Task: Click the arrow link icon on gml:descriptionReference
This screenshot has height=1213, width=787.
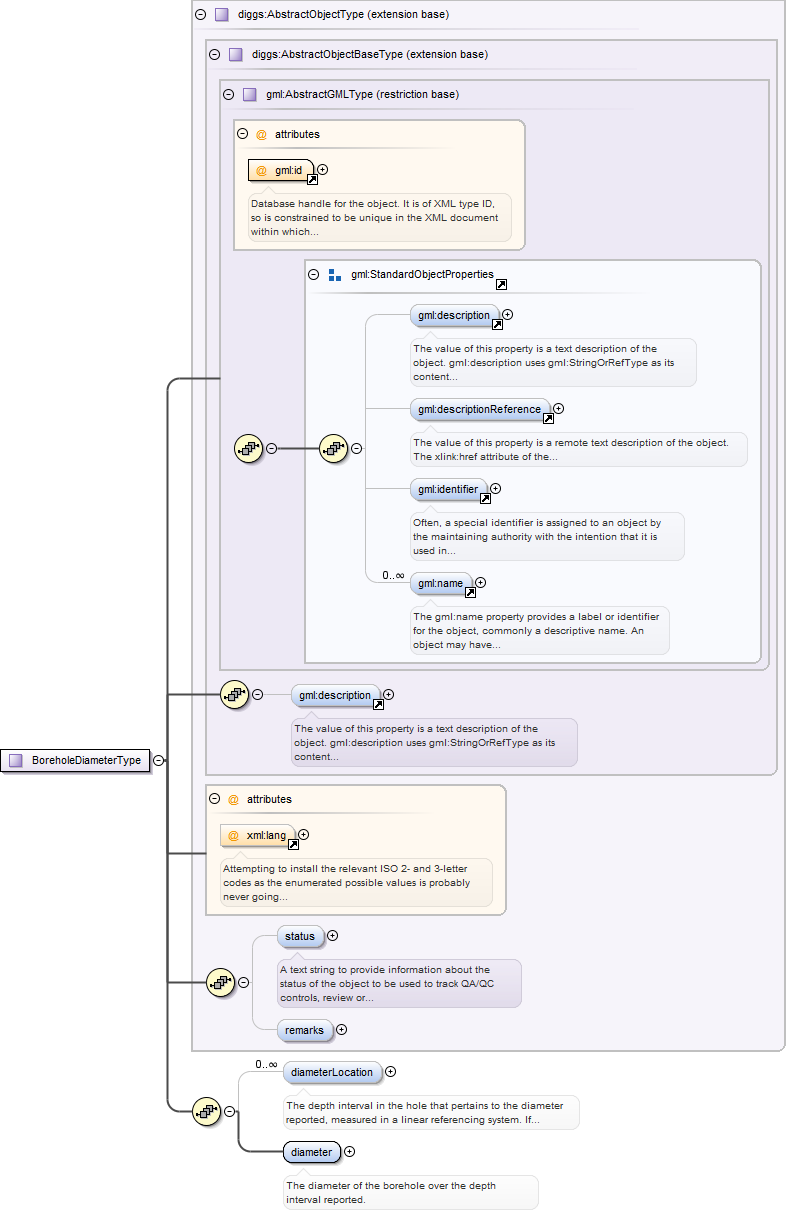Action: (x=548, y=419)
